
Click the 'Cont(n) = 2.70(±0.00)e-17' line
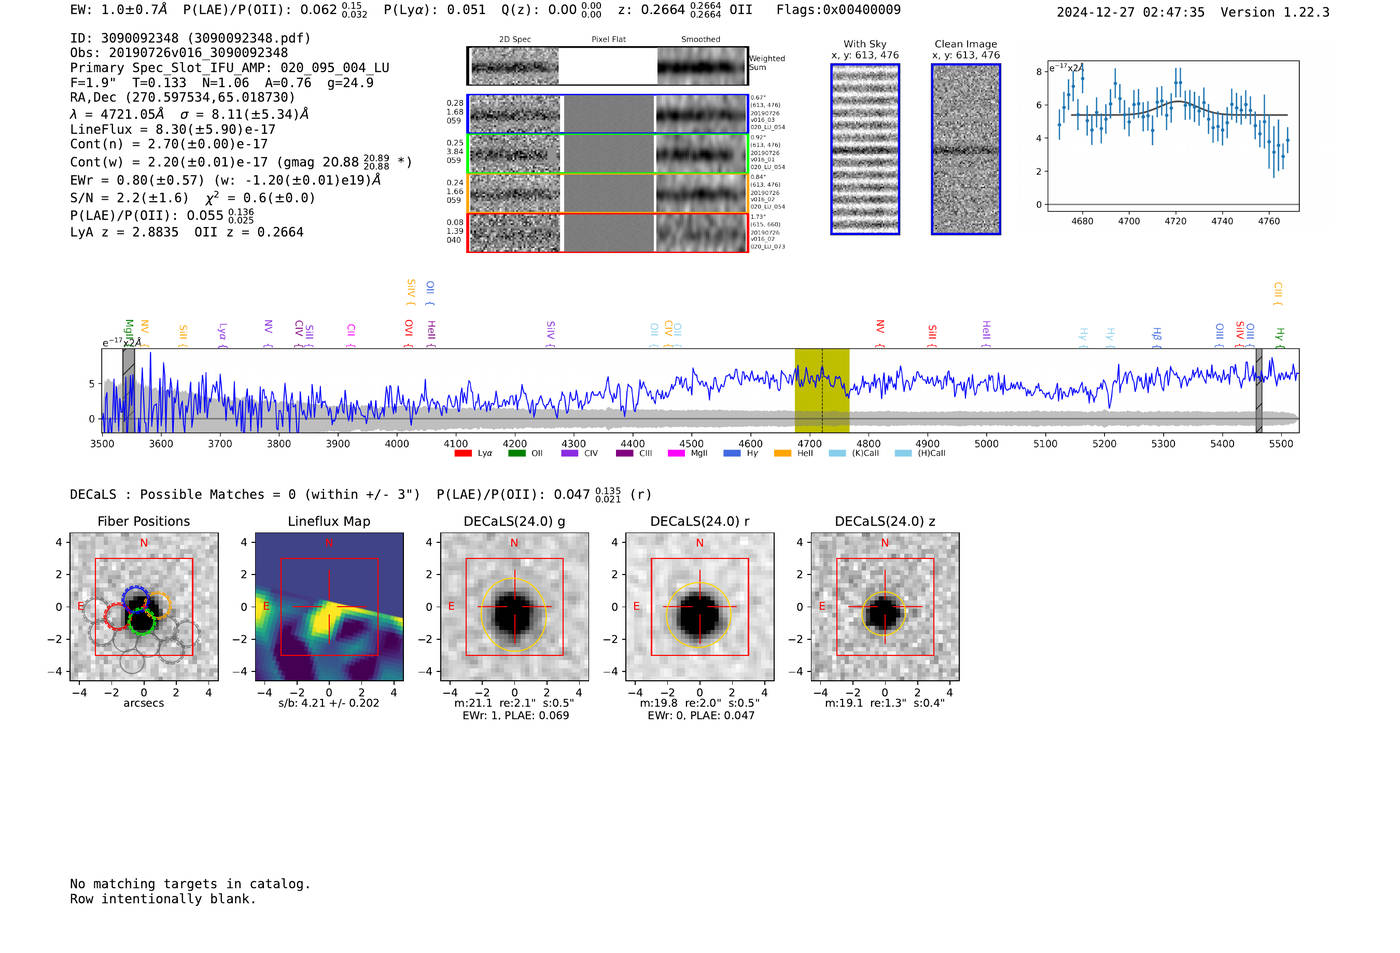coord(169,144)
